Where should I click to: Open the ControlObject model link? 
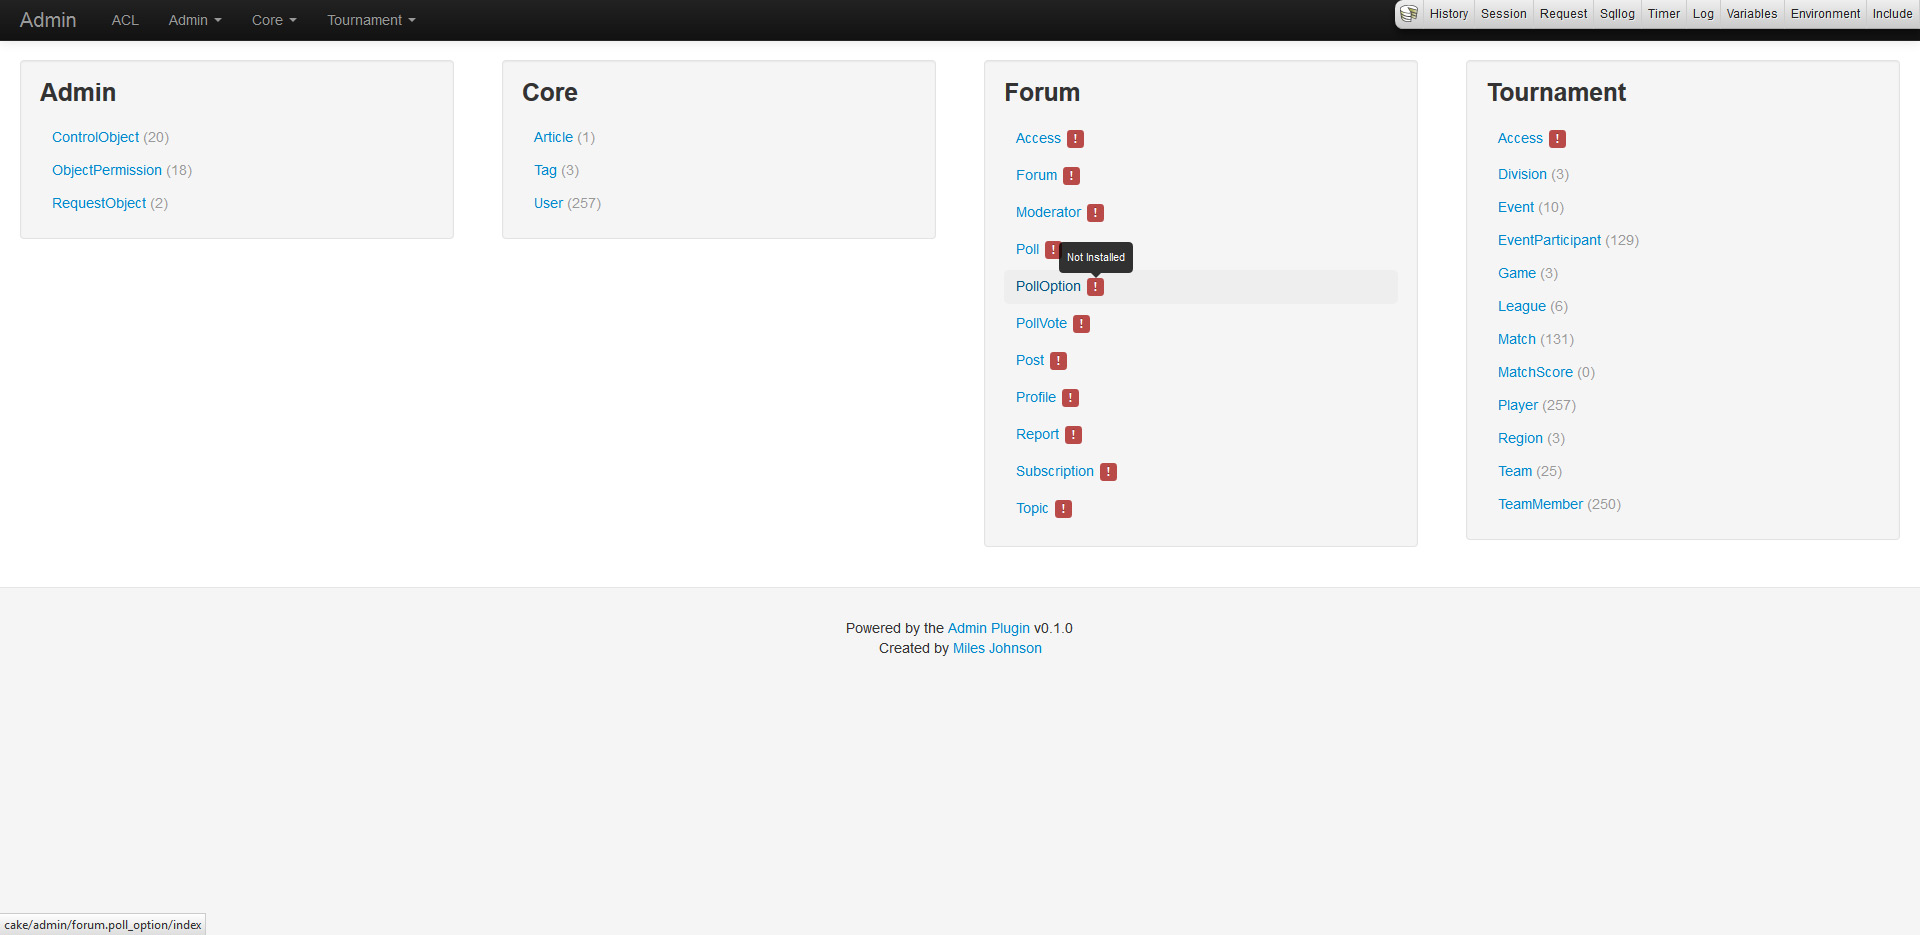[x=95, y=137]
